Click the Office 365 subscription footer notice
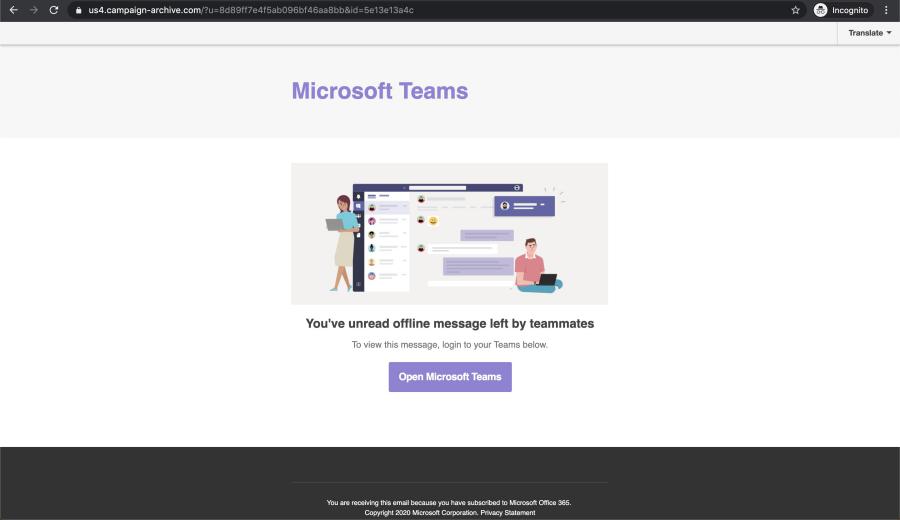900x520 pixels. (x=449, y=503)
